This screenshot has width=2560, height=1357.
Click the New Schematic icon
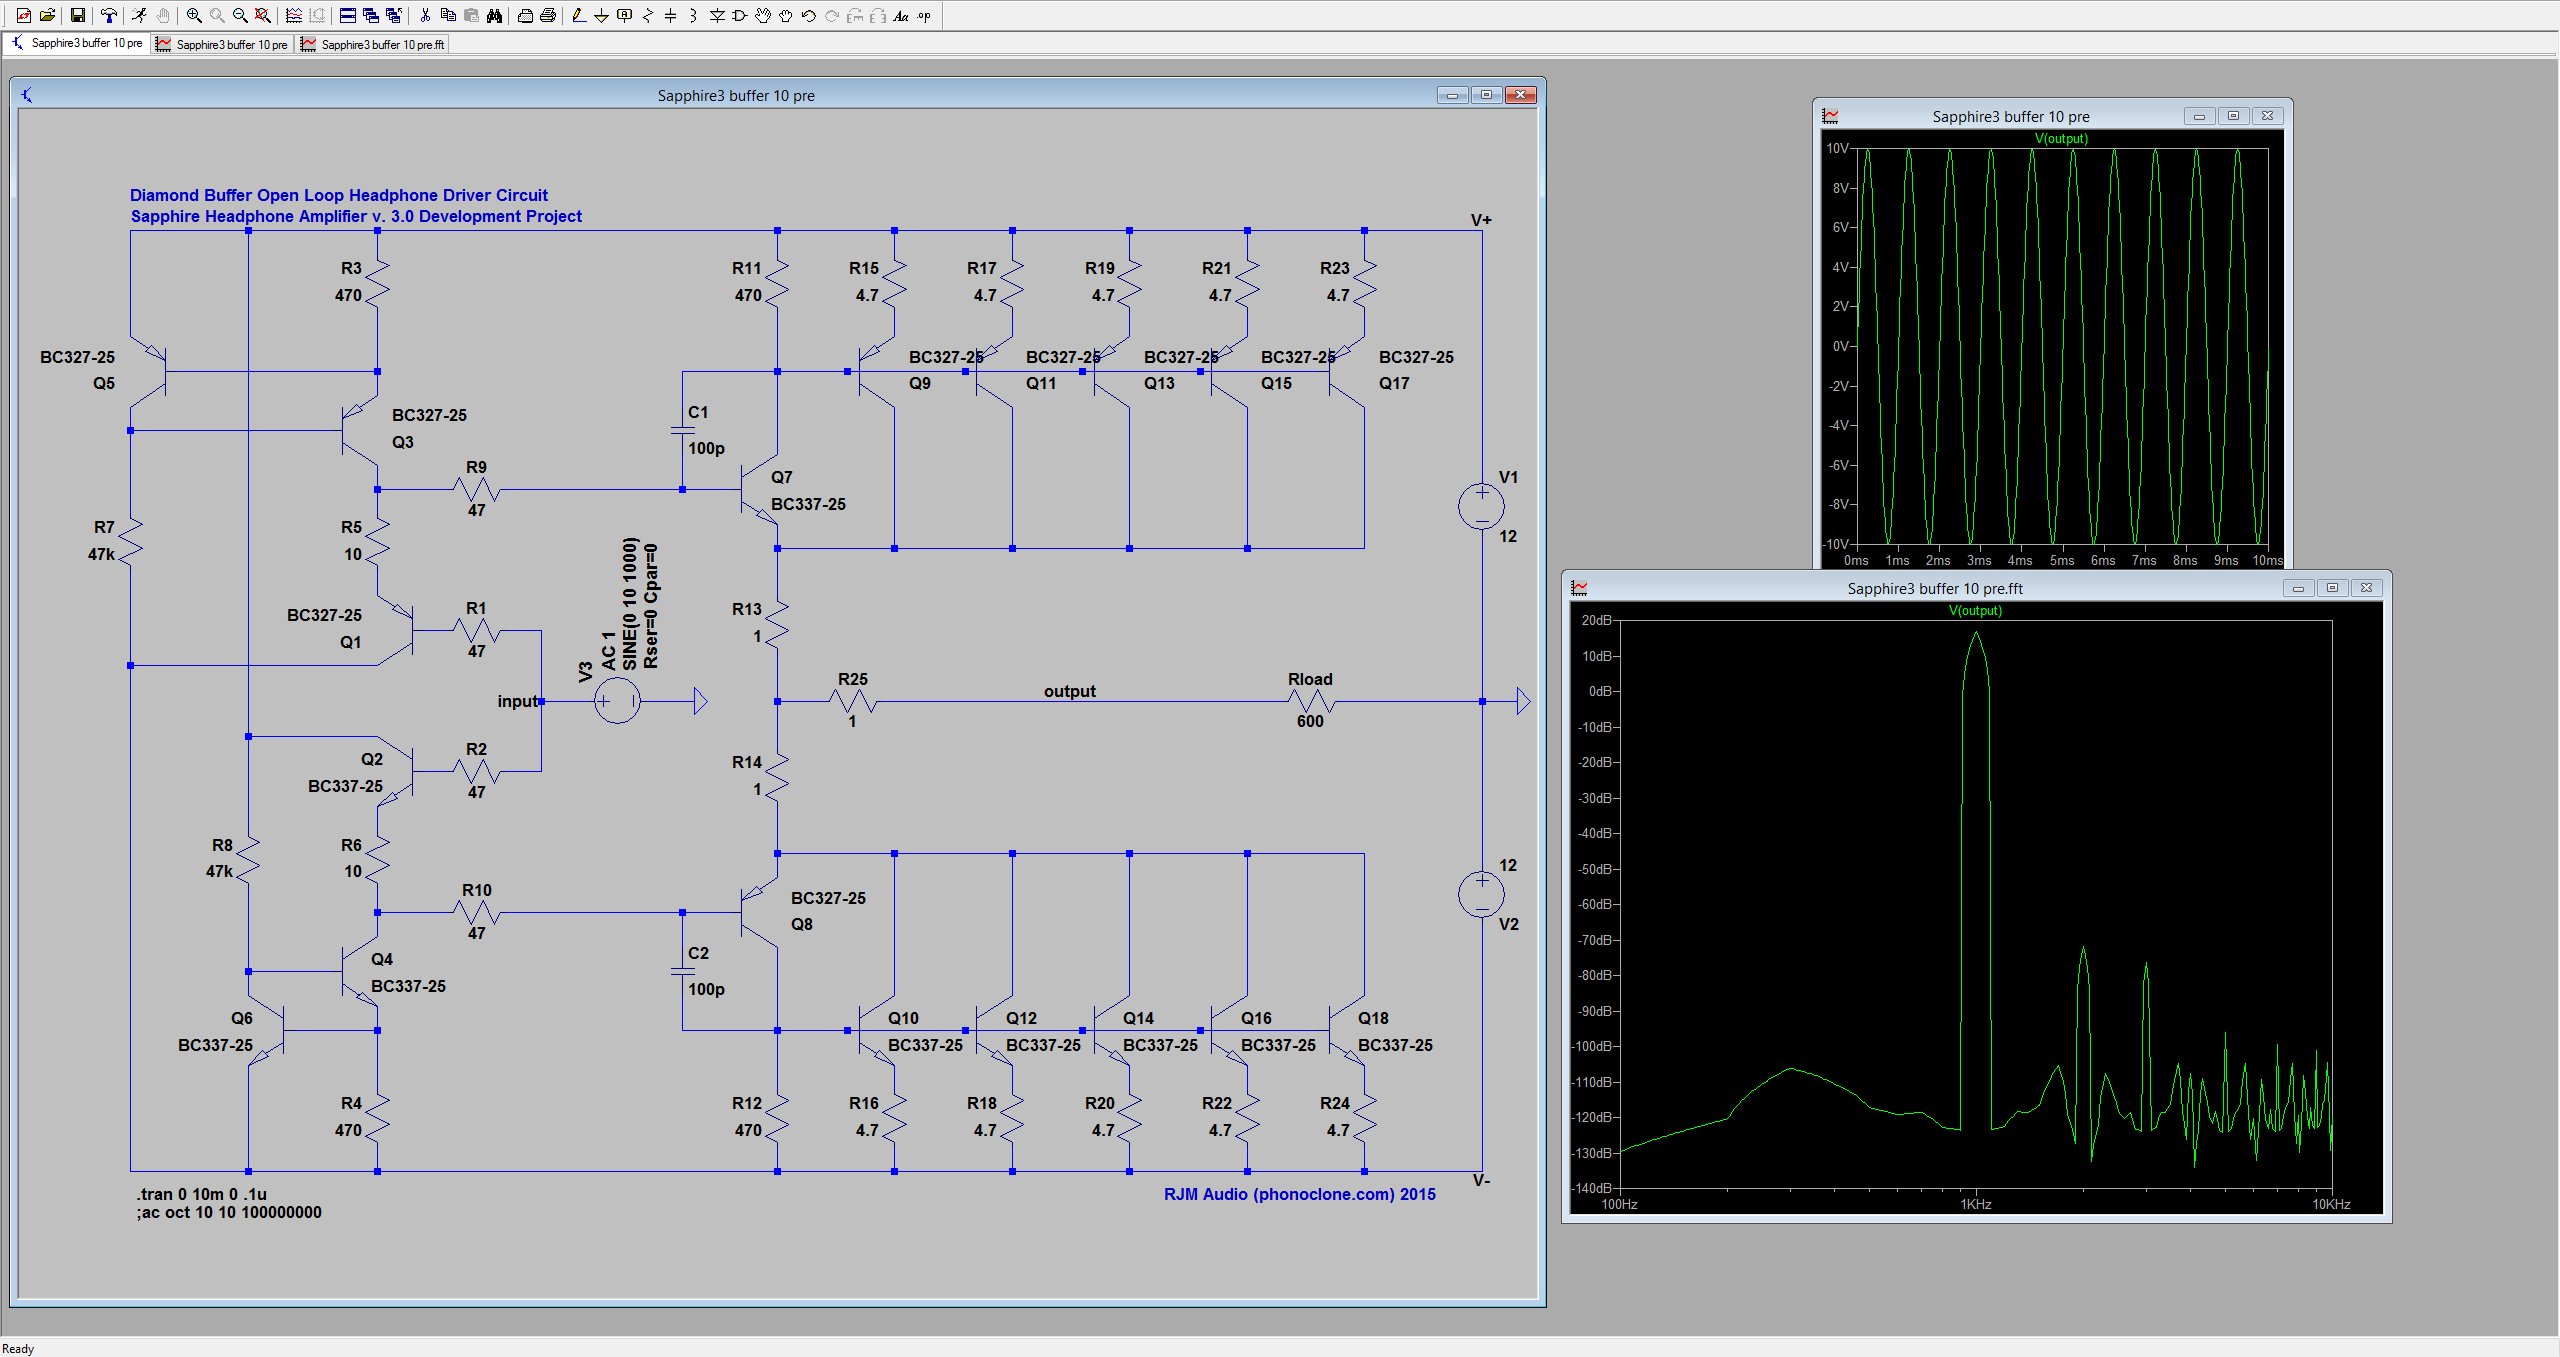coord(24,15)
